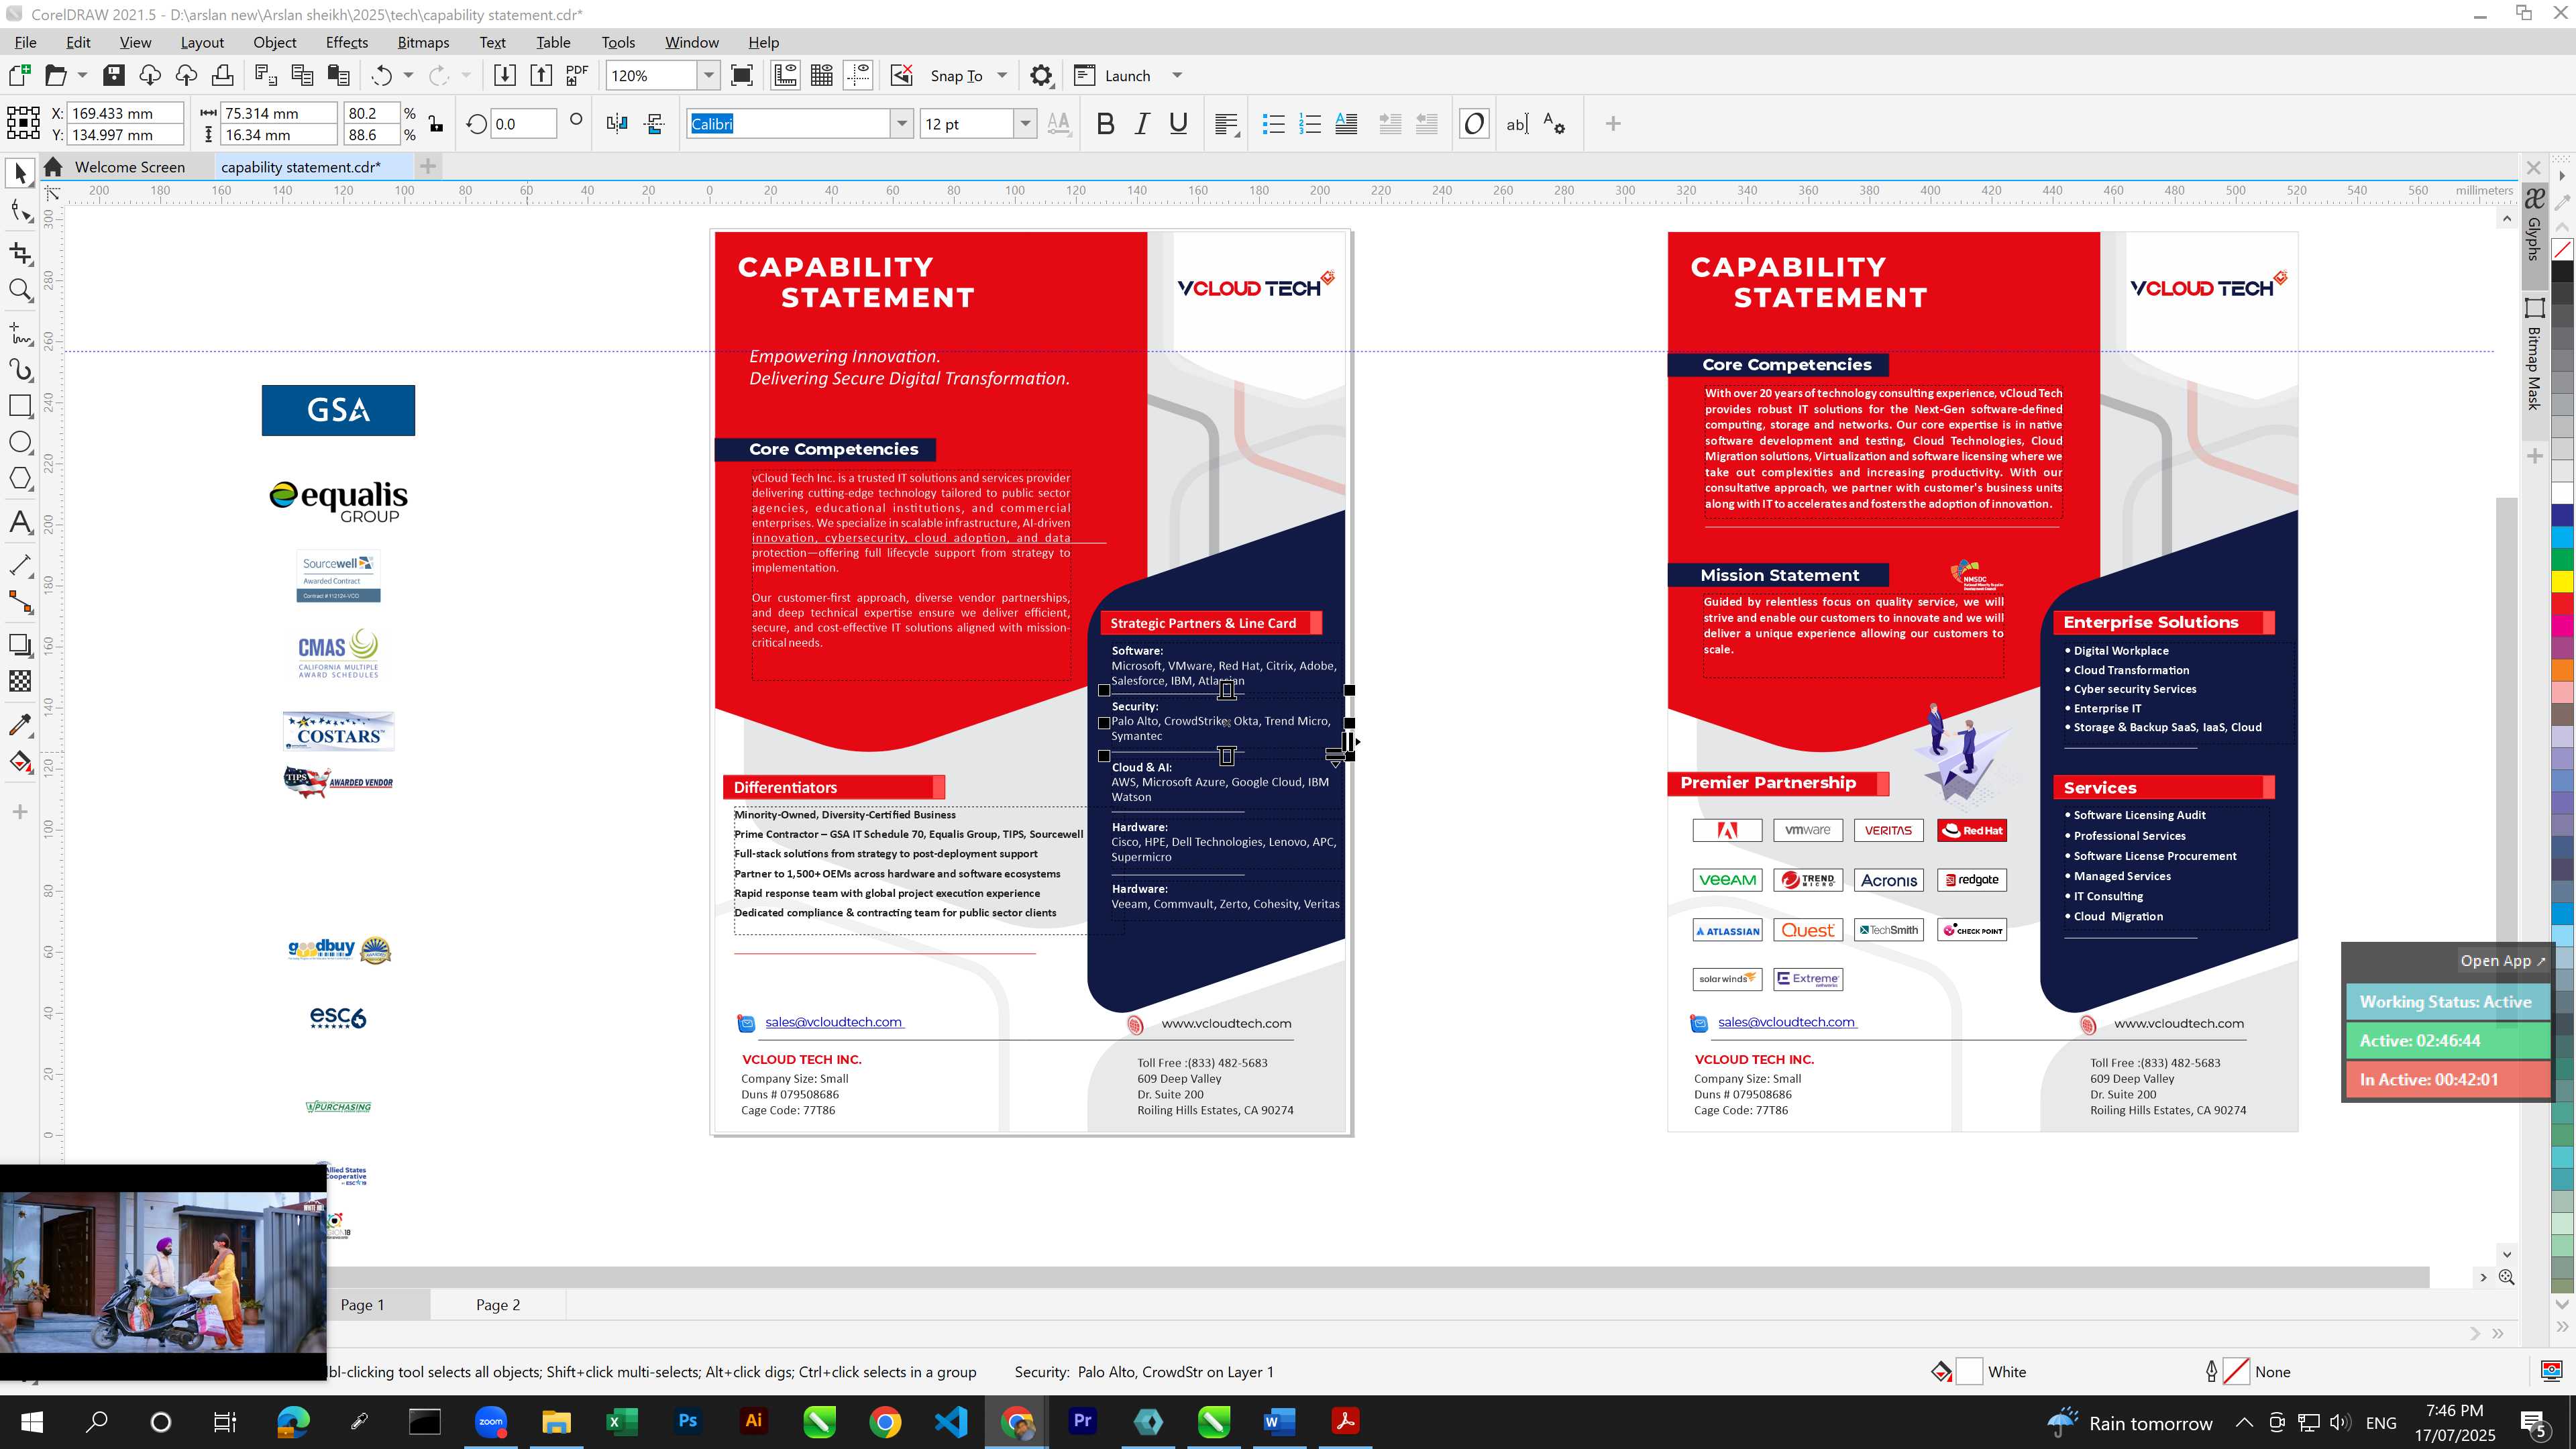Image resolution: width=2576 pixels, height=1449 pixels.
Task: Click the White fill swatch in status bar
Action: [1969, 1372]
